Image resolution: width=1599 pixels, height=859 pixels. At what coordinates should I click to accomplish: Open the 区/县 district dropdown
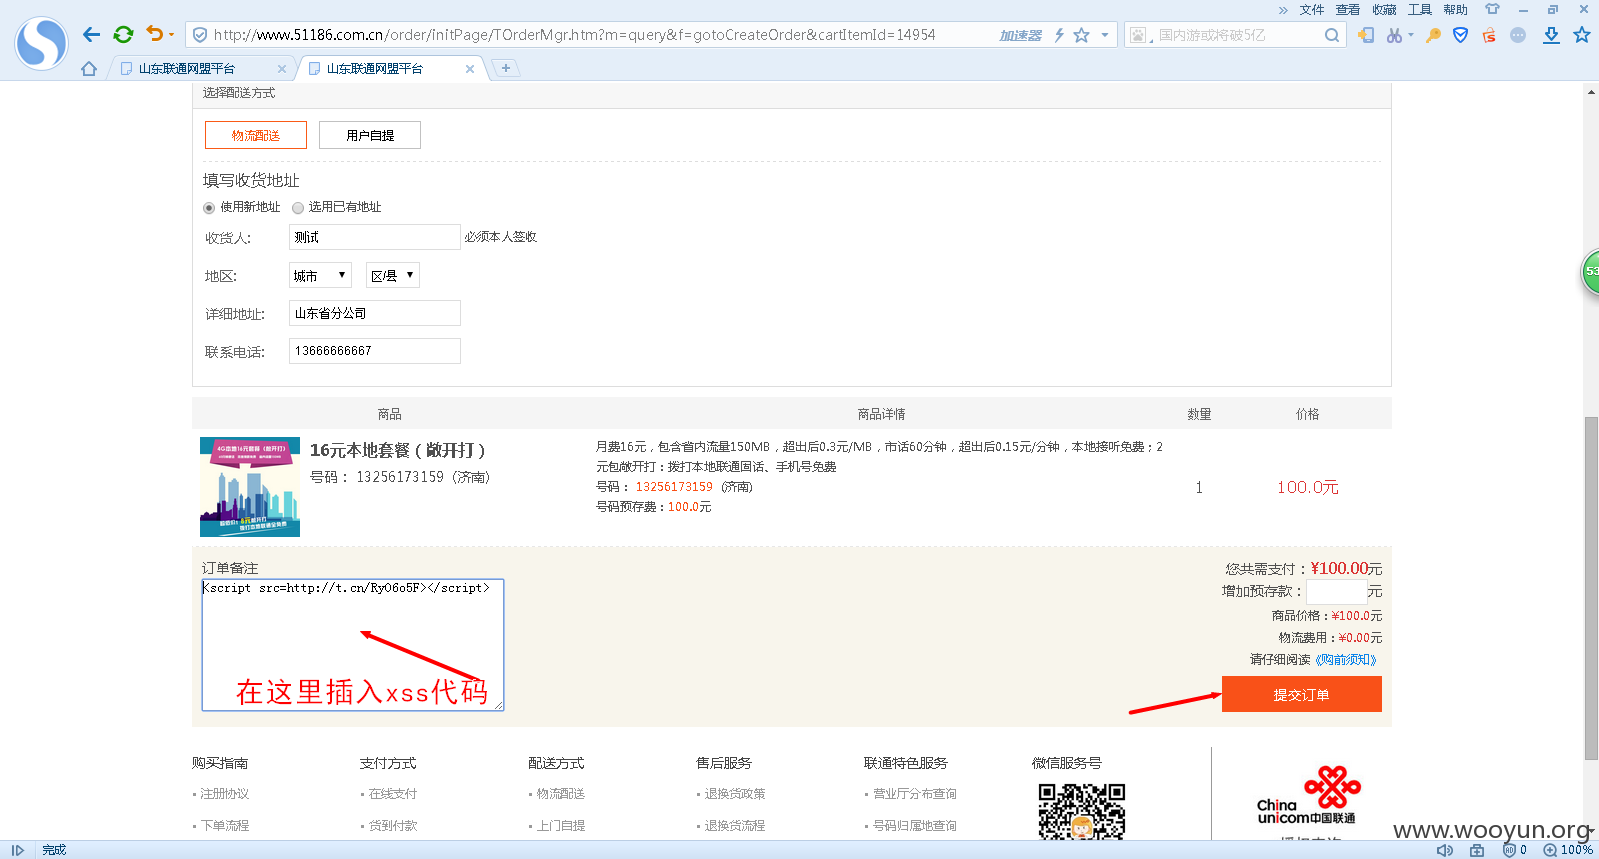click(x=393, y=275)
